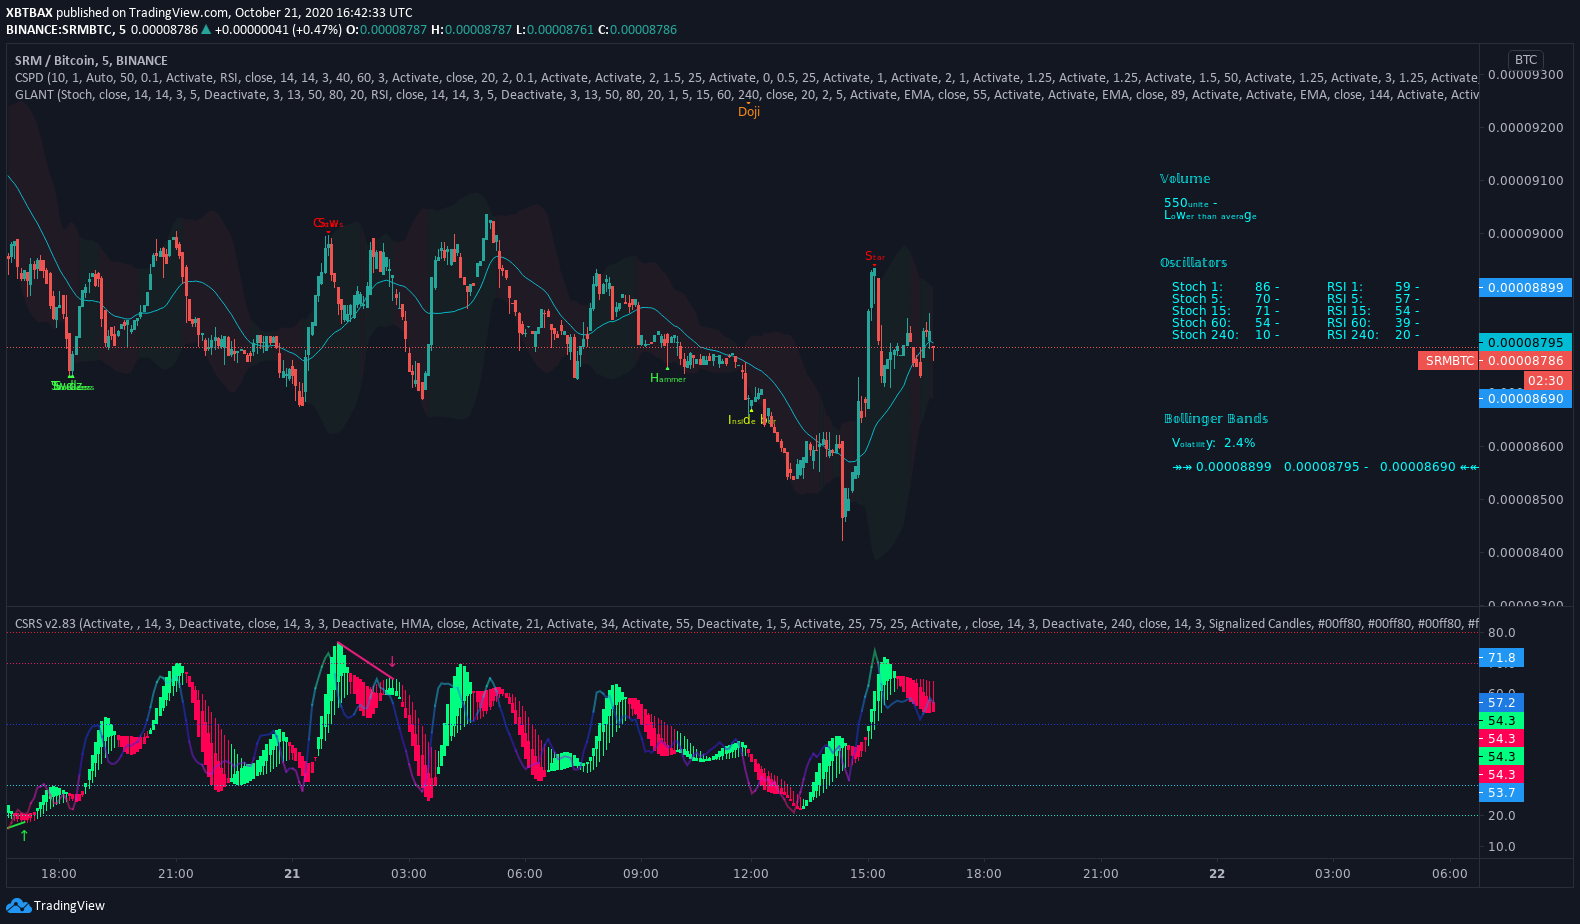
Task: Click the Stoch 60: 54 row
Action: (x=1225, y=323)
